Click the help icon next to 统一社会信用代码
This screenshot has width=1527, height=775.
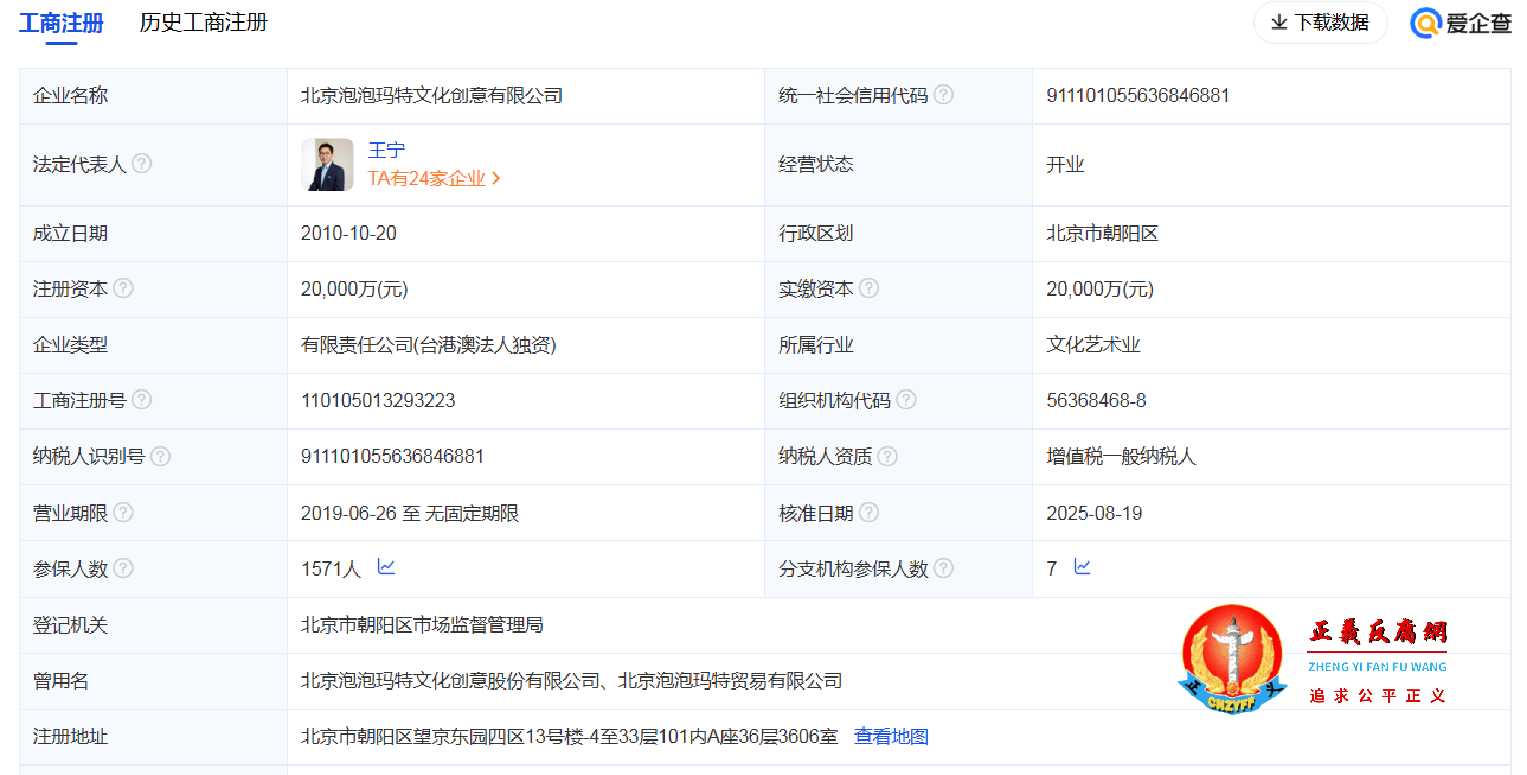coord(944,95)
